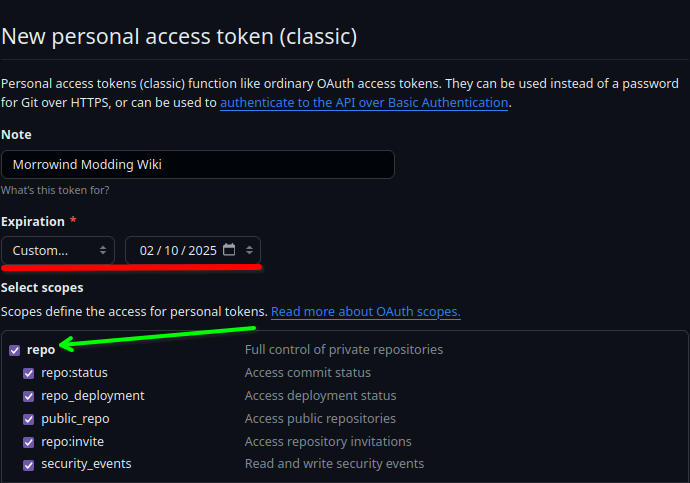Viewport: 690px width, 483px height.
Task: Click the up-down arrows on the Custom dropdown
Action: pyautogui.click(x=103, y=250)
